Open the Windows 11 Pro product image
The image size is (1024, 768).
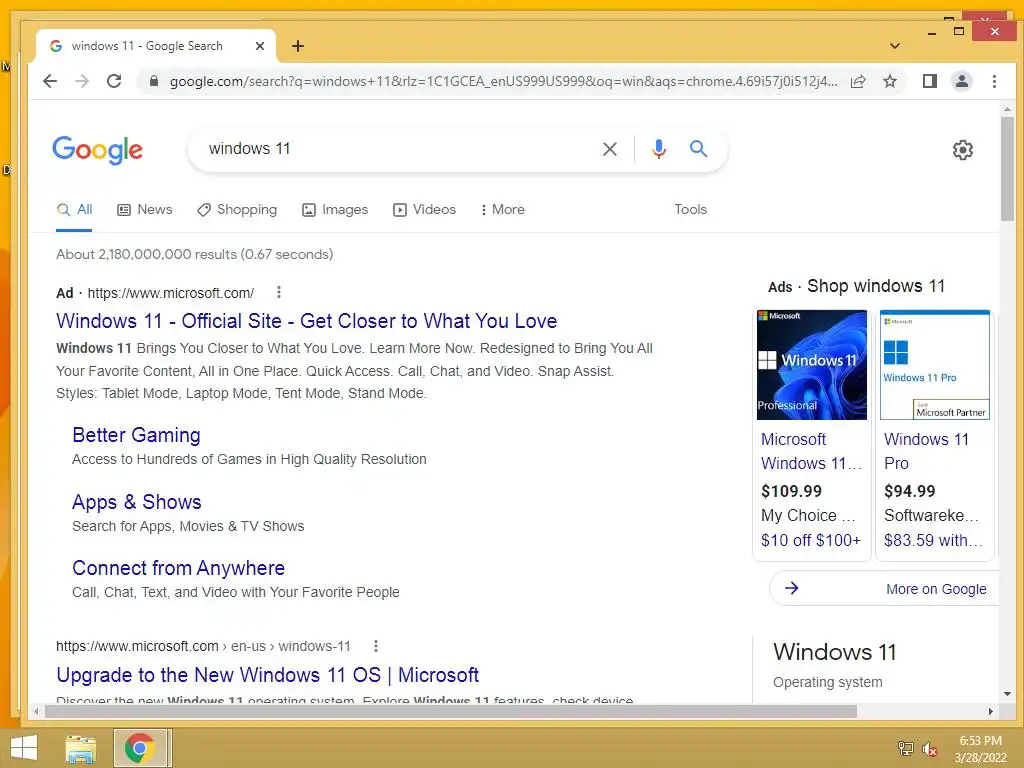(x=935, y=364)
